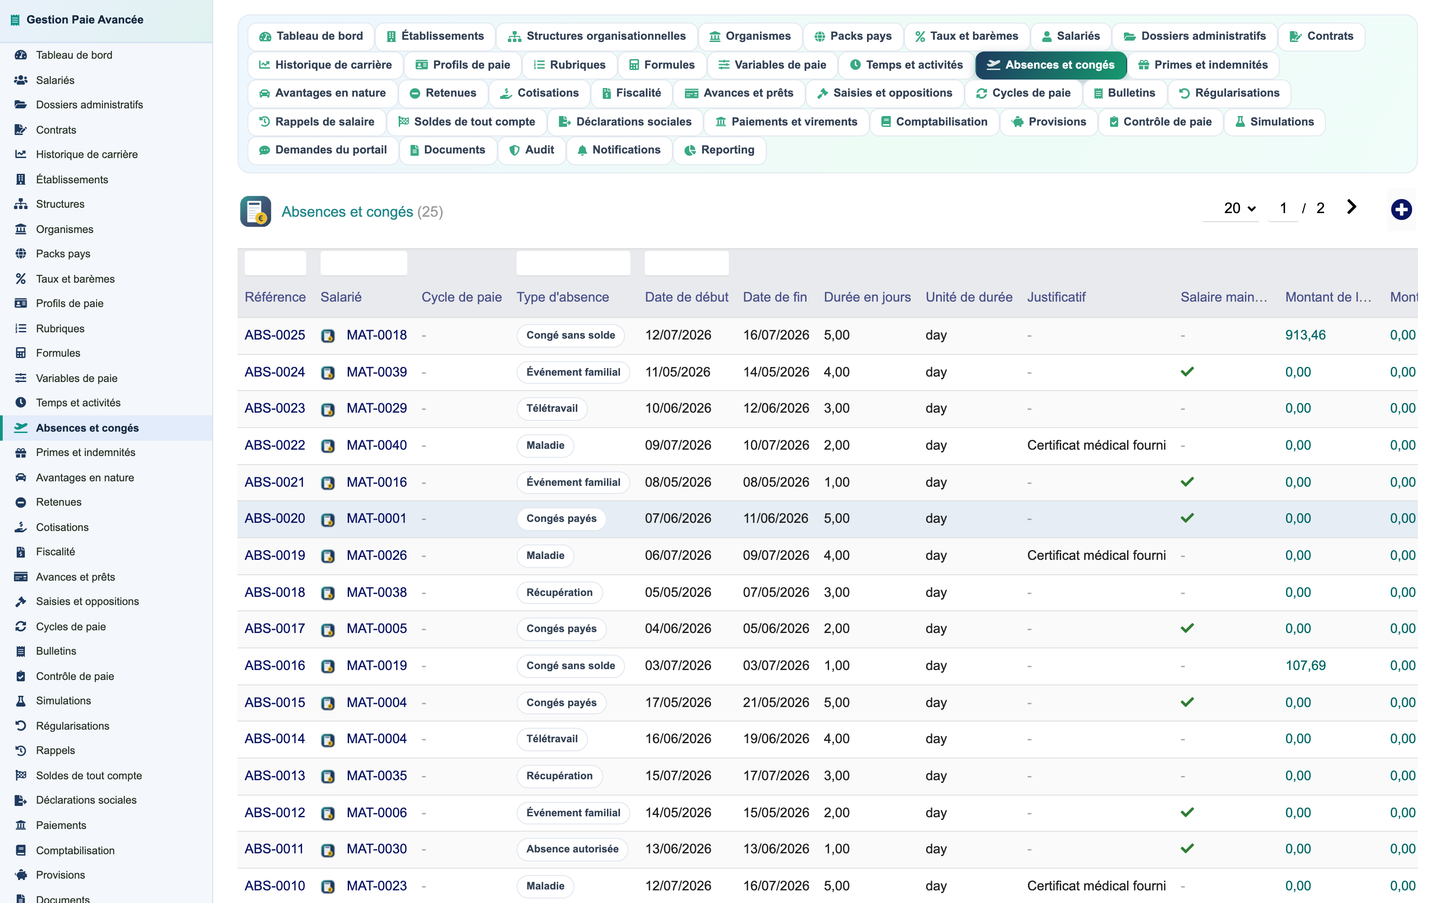Switch to Demandes du portail tab
This screenshot has width=1445, height=903.
point(323,150)
